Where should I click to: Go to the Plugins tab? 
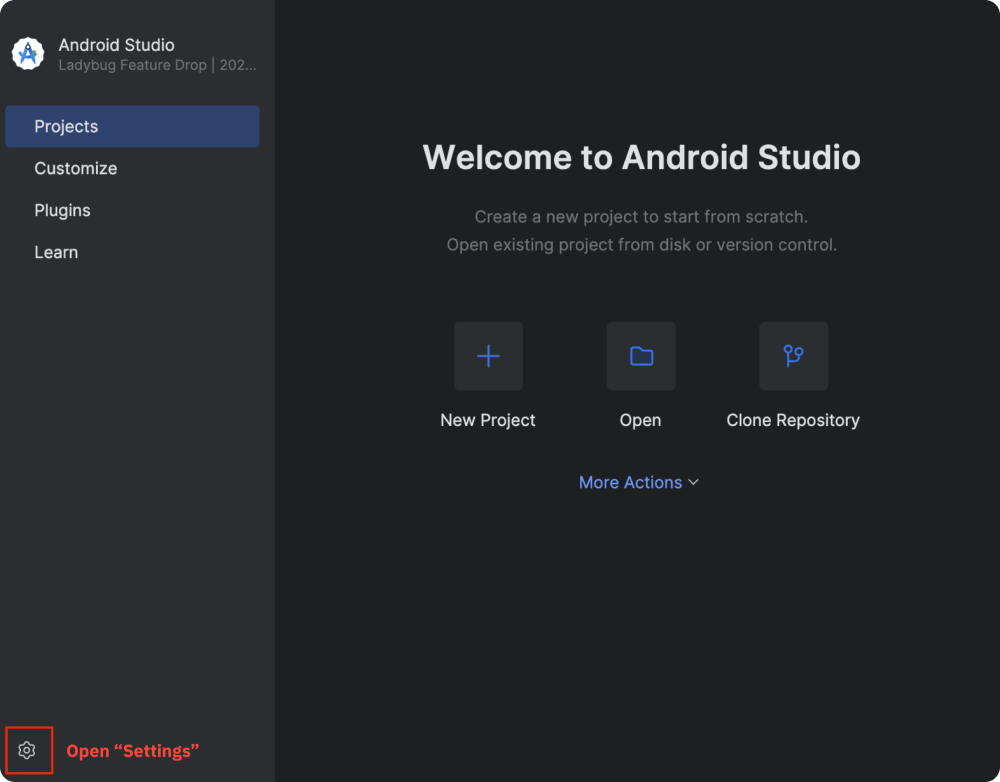(x=132, y=210)
